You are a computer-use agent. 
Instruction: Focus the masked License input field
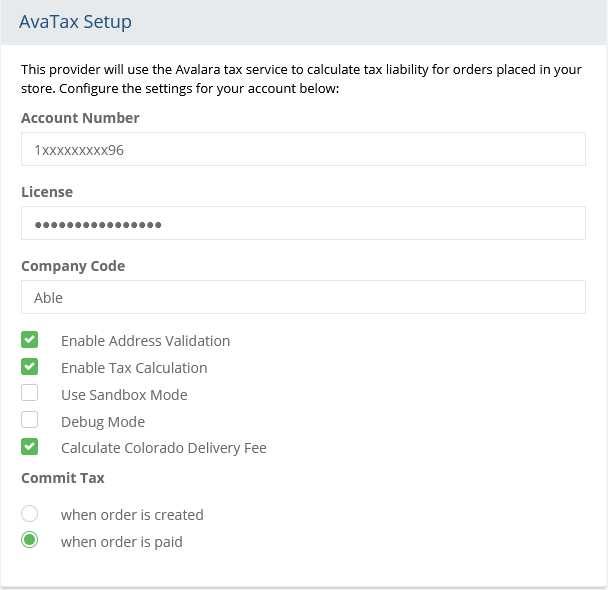[x=303, y=224]
